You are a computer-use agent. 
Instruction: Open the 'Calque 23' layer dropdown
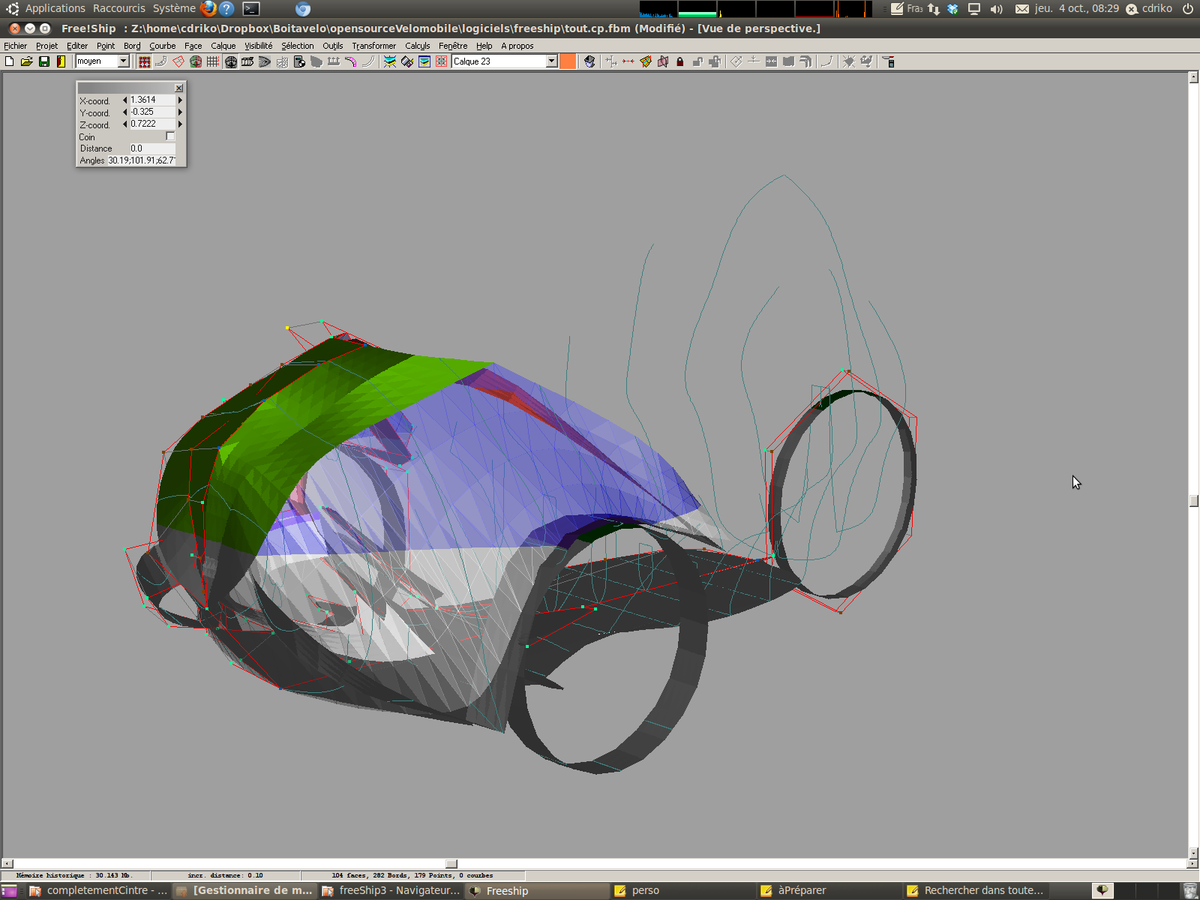551,62
